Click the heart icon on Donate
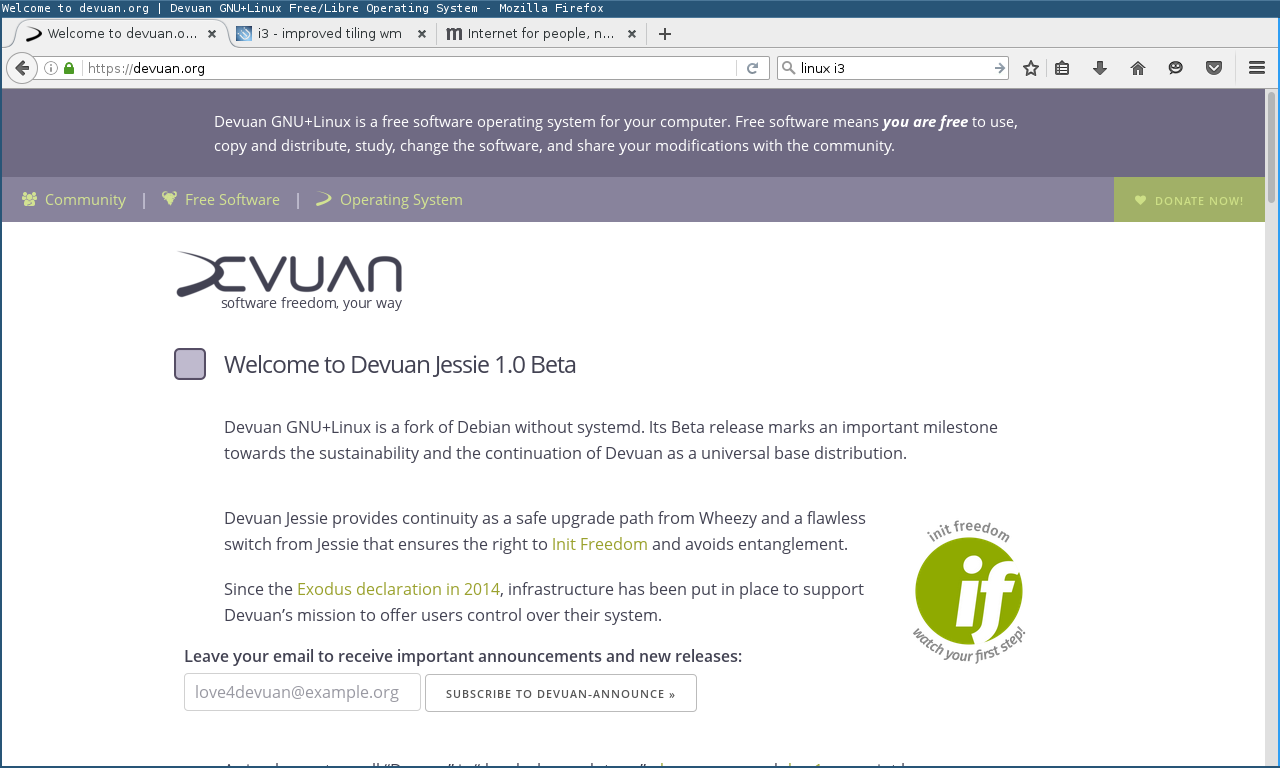1280x768 pixels. click(x=1140, y=200)
